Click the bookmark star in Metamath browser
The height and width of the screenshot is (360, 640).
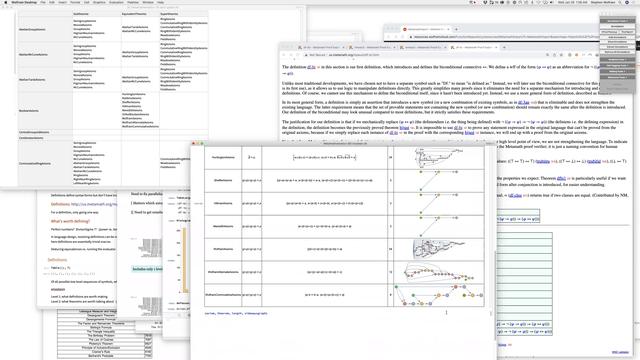554,55
